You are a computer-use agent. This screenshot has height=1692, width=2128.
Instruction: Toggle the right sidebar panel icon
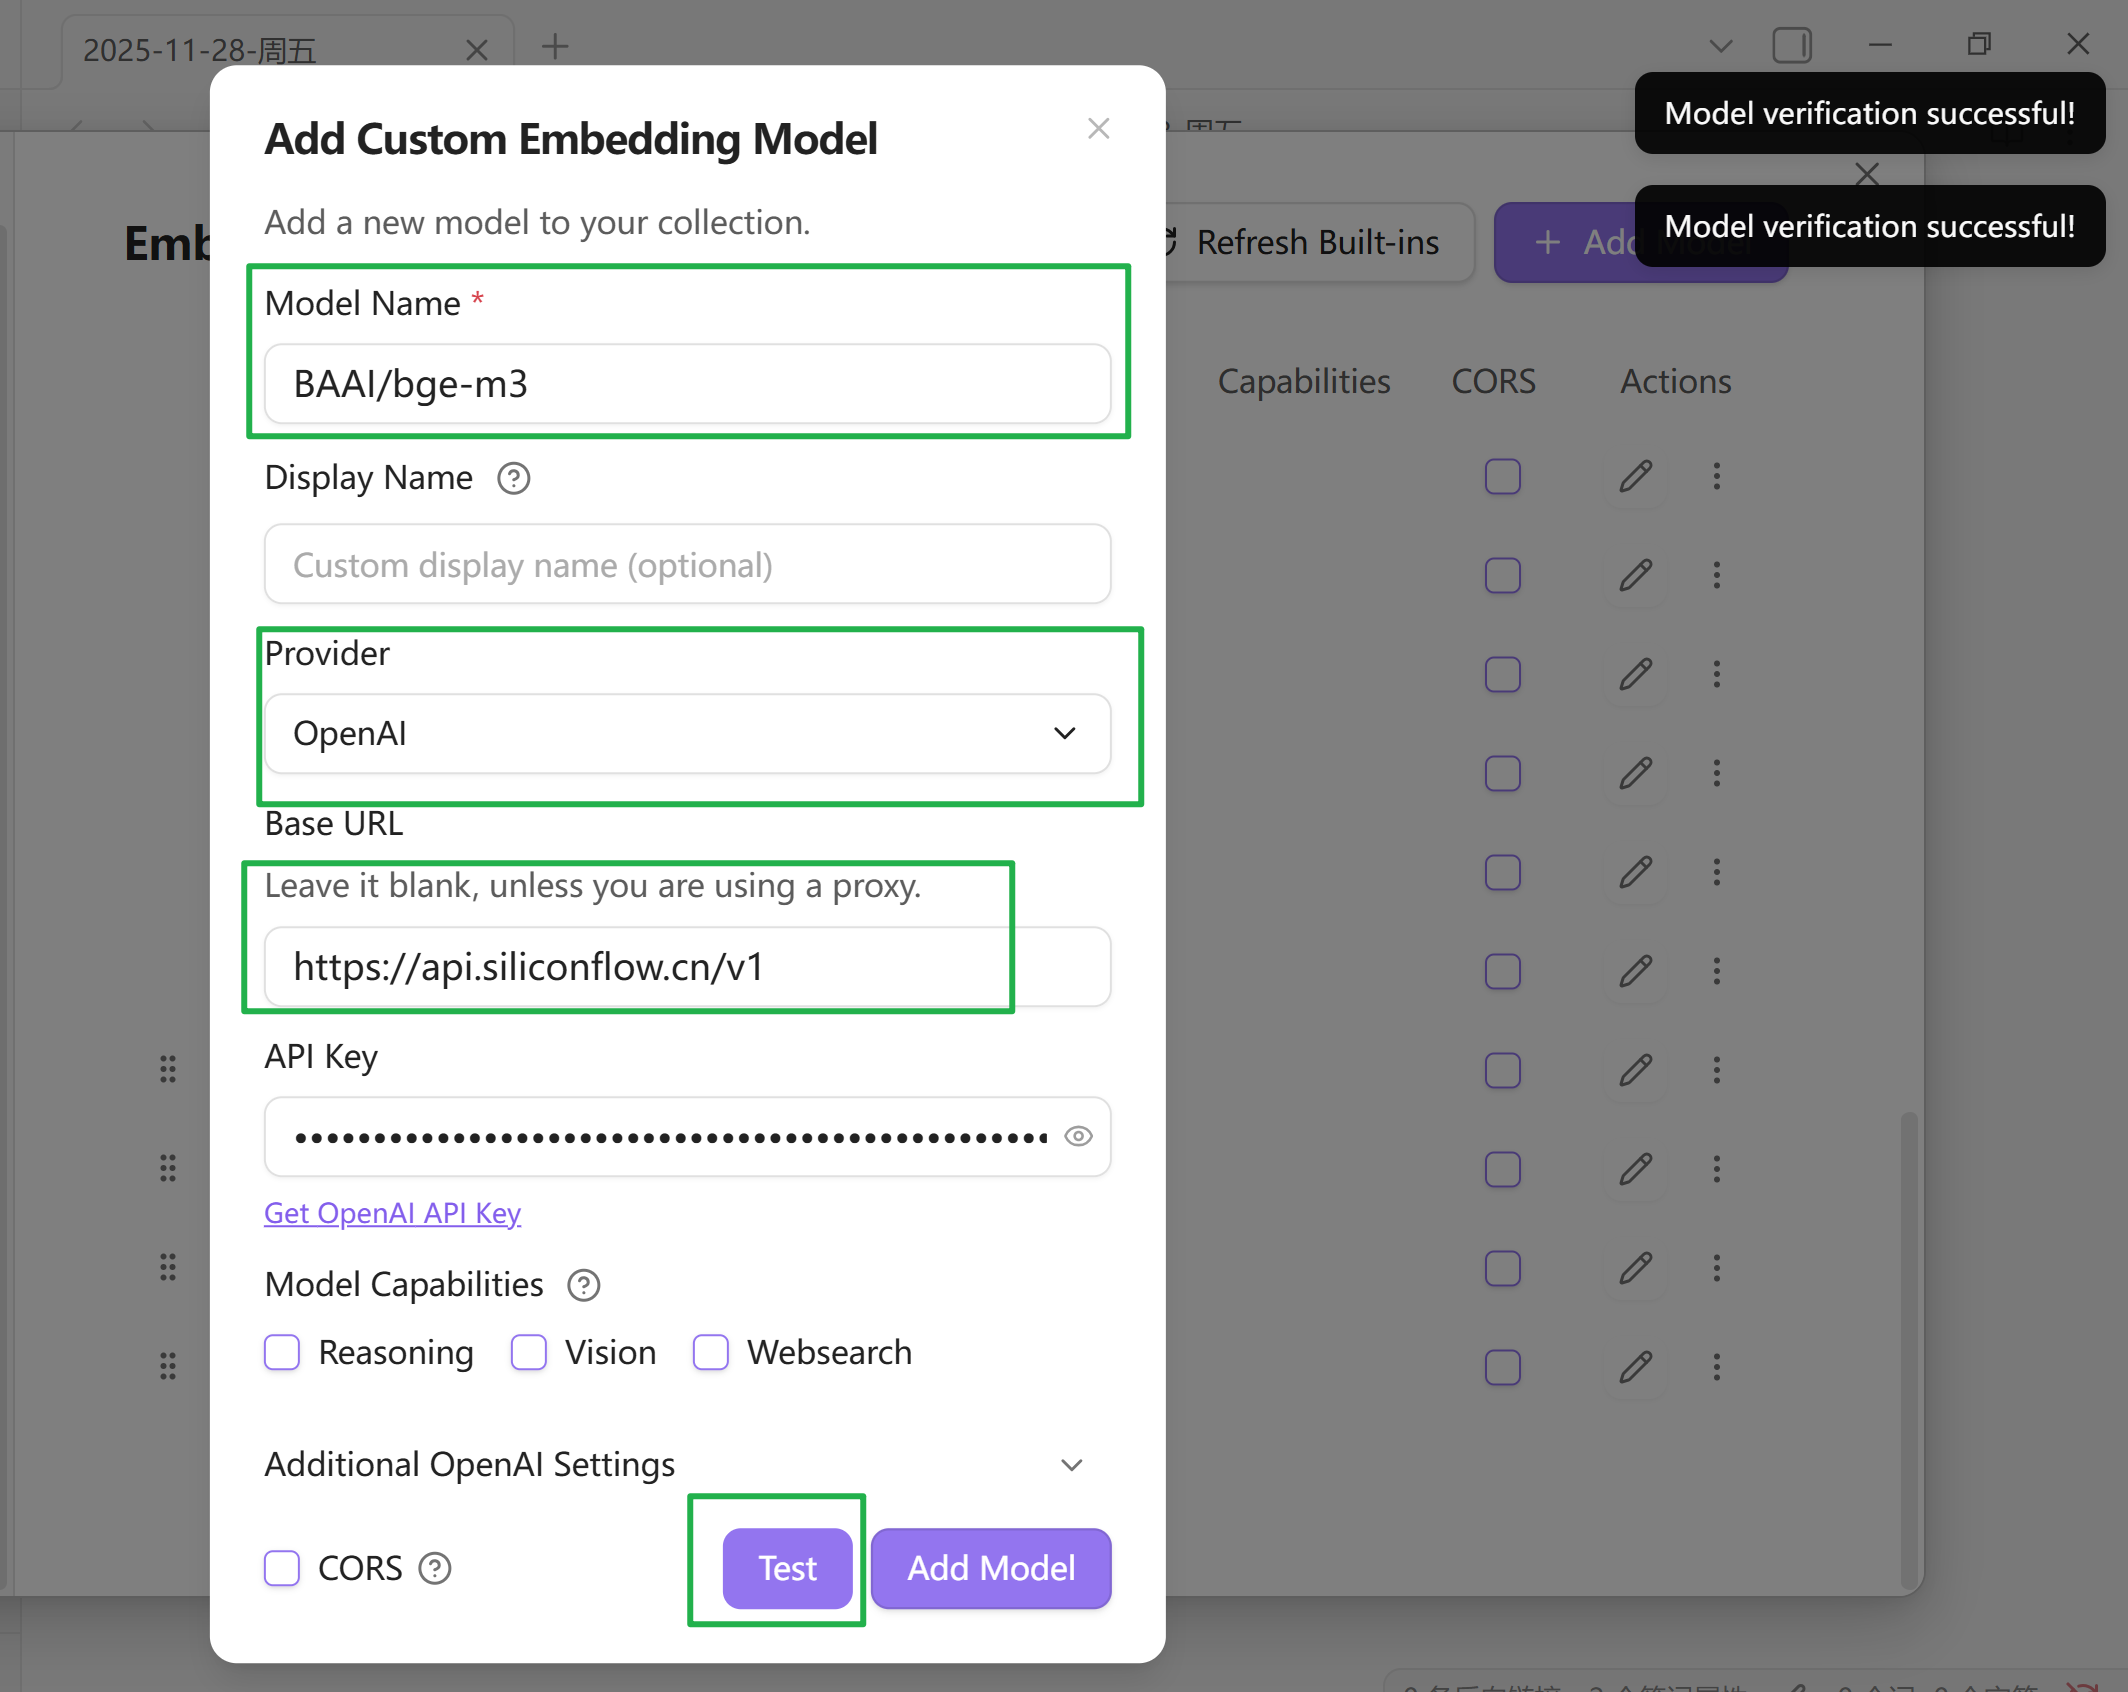[1792, 46]
